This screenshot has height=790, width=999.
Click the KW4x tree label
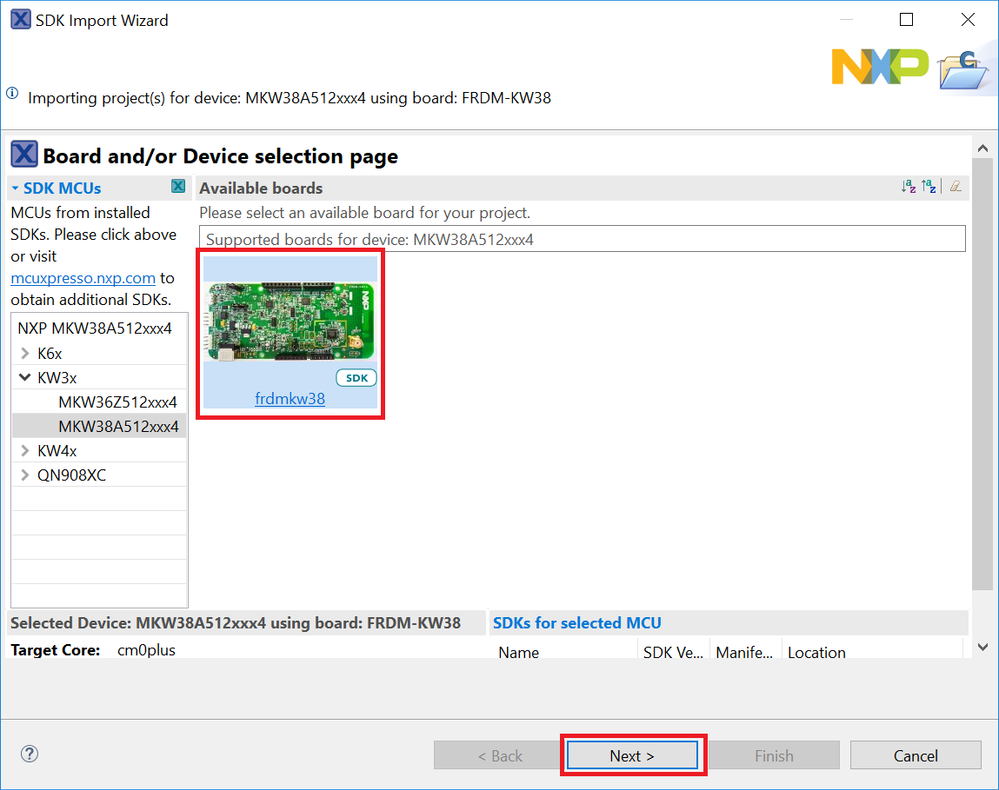(x=57, y=450)
